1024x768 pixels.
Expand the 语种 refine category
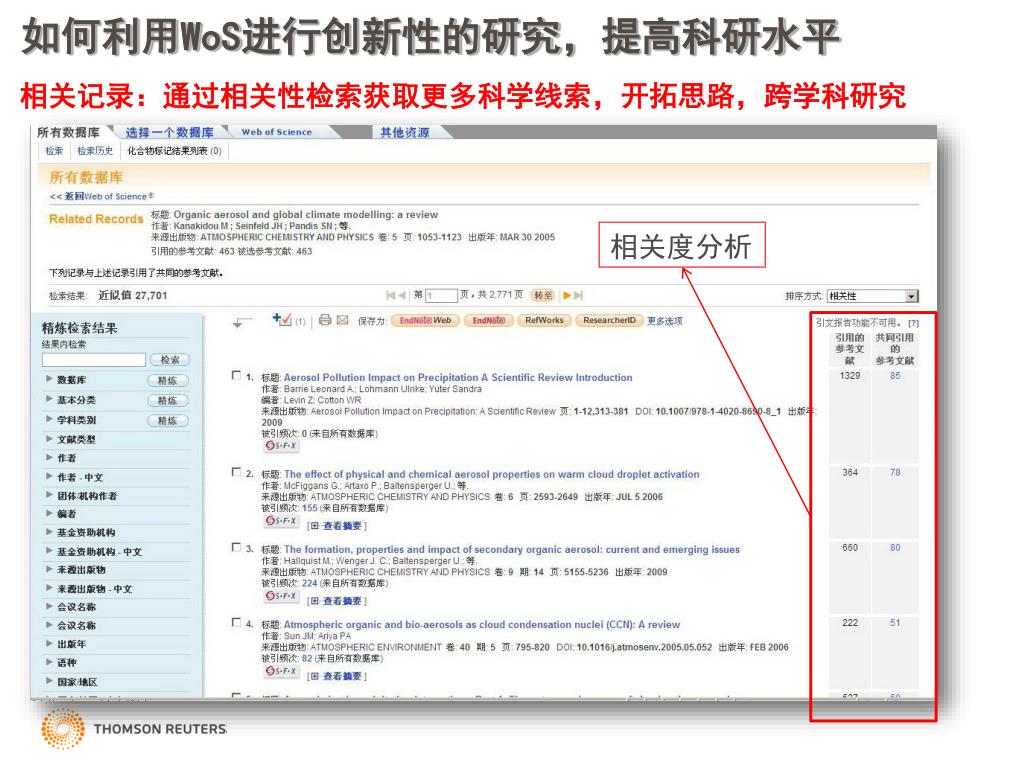(50, 662)
